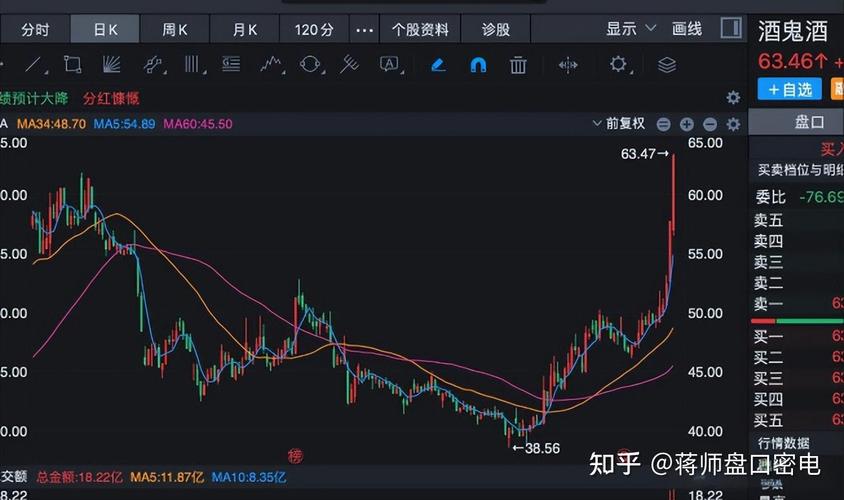Select the text annotation tool

389,65
